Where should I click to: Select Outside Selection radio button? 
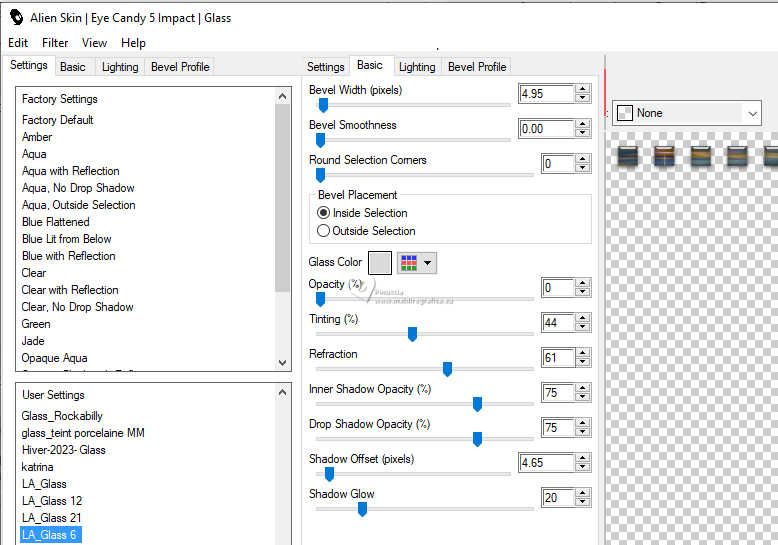(x=323, y=231)
